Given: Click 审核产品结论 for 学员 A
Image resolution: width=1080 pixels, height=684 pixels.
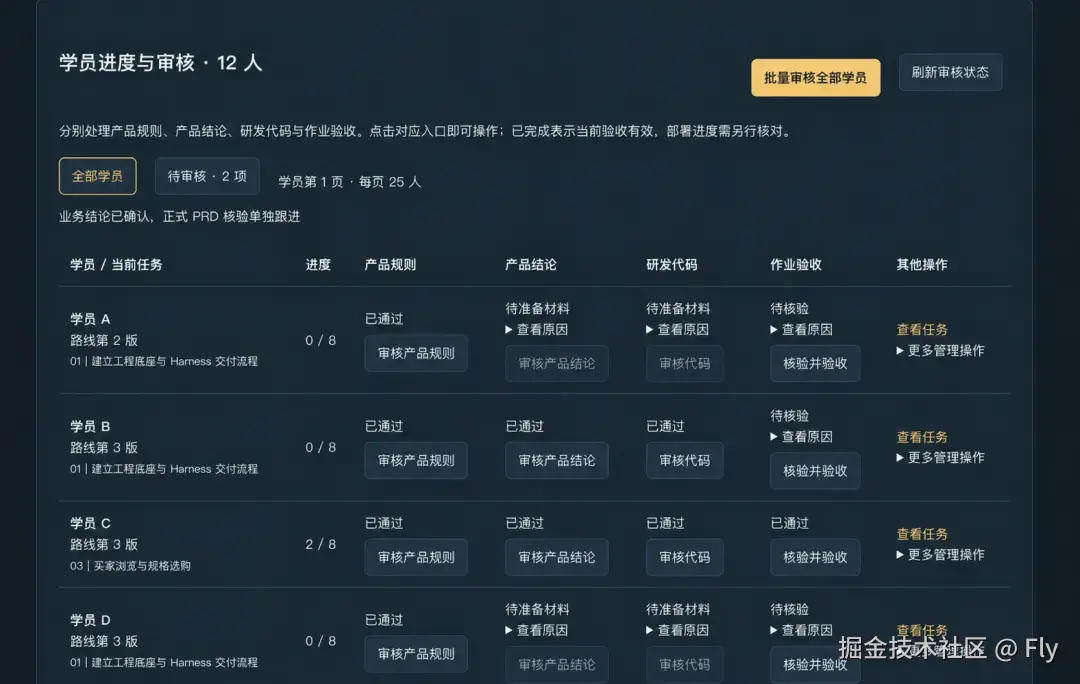Looking at the screenshot, I should click(x=557, y=363).
